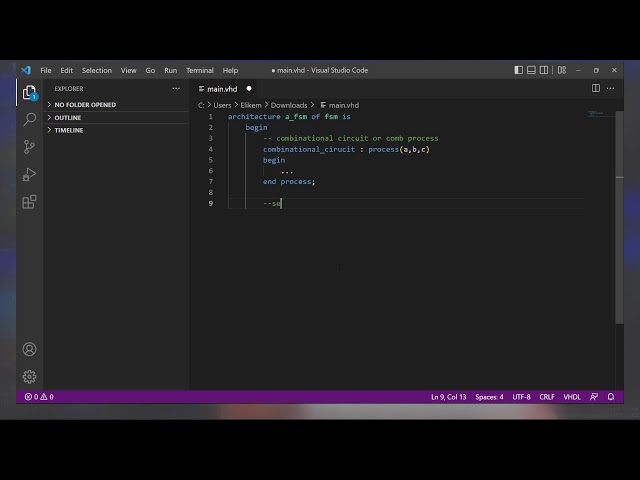Click the editor vertical scrollbar
Image resolution: width=640 pixels, height=480 pixels.
coord(620,218)
